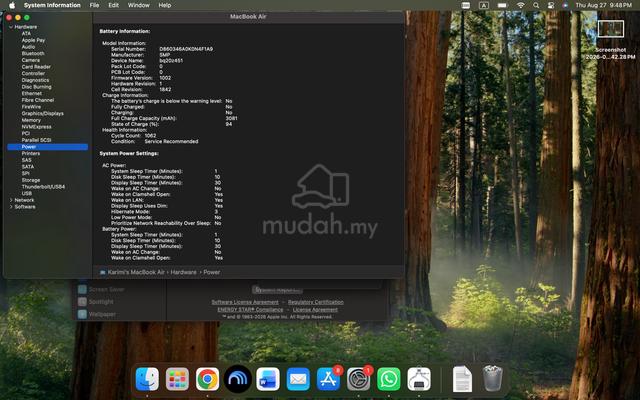Select Spotlight in the Settings window sidebar
This screenshot has height=400, width=640.
pyautogui.click(x=101, y=302)
